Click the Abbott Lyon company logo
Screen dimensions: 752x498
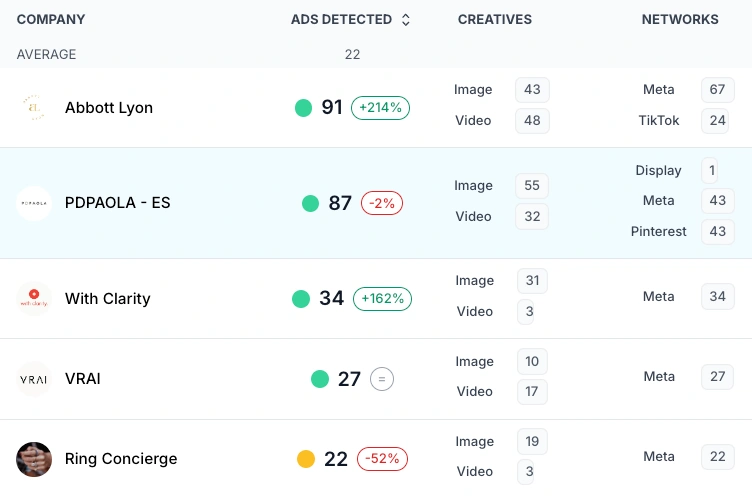pyautogui.click(x=34, y=107)
